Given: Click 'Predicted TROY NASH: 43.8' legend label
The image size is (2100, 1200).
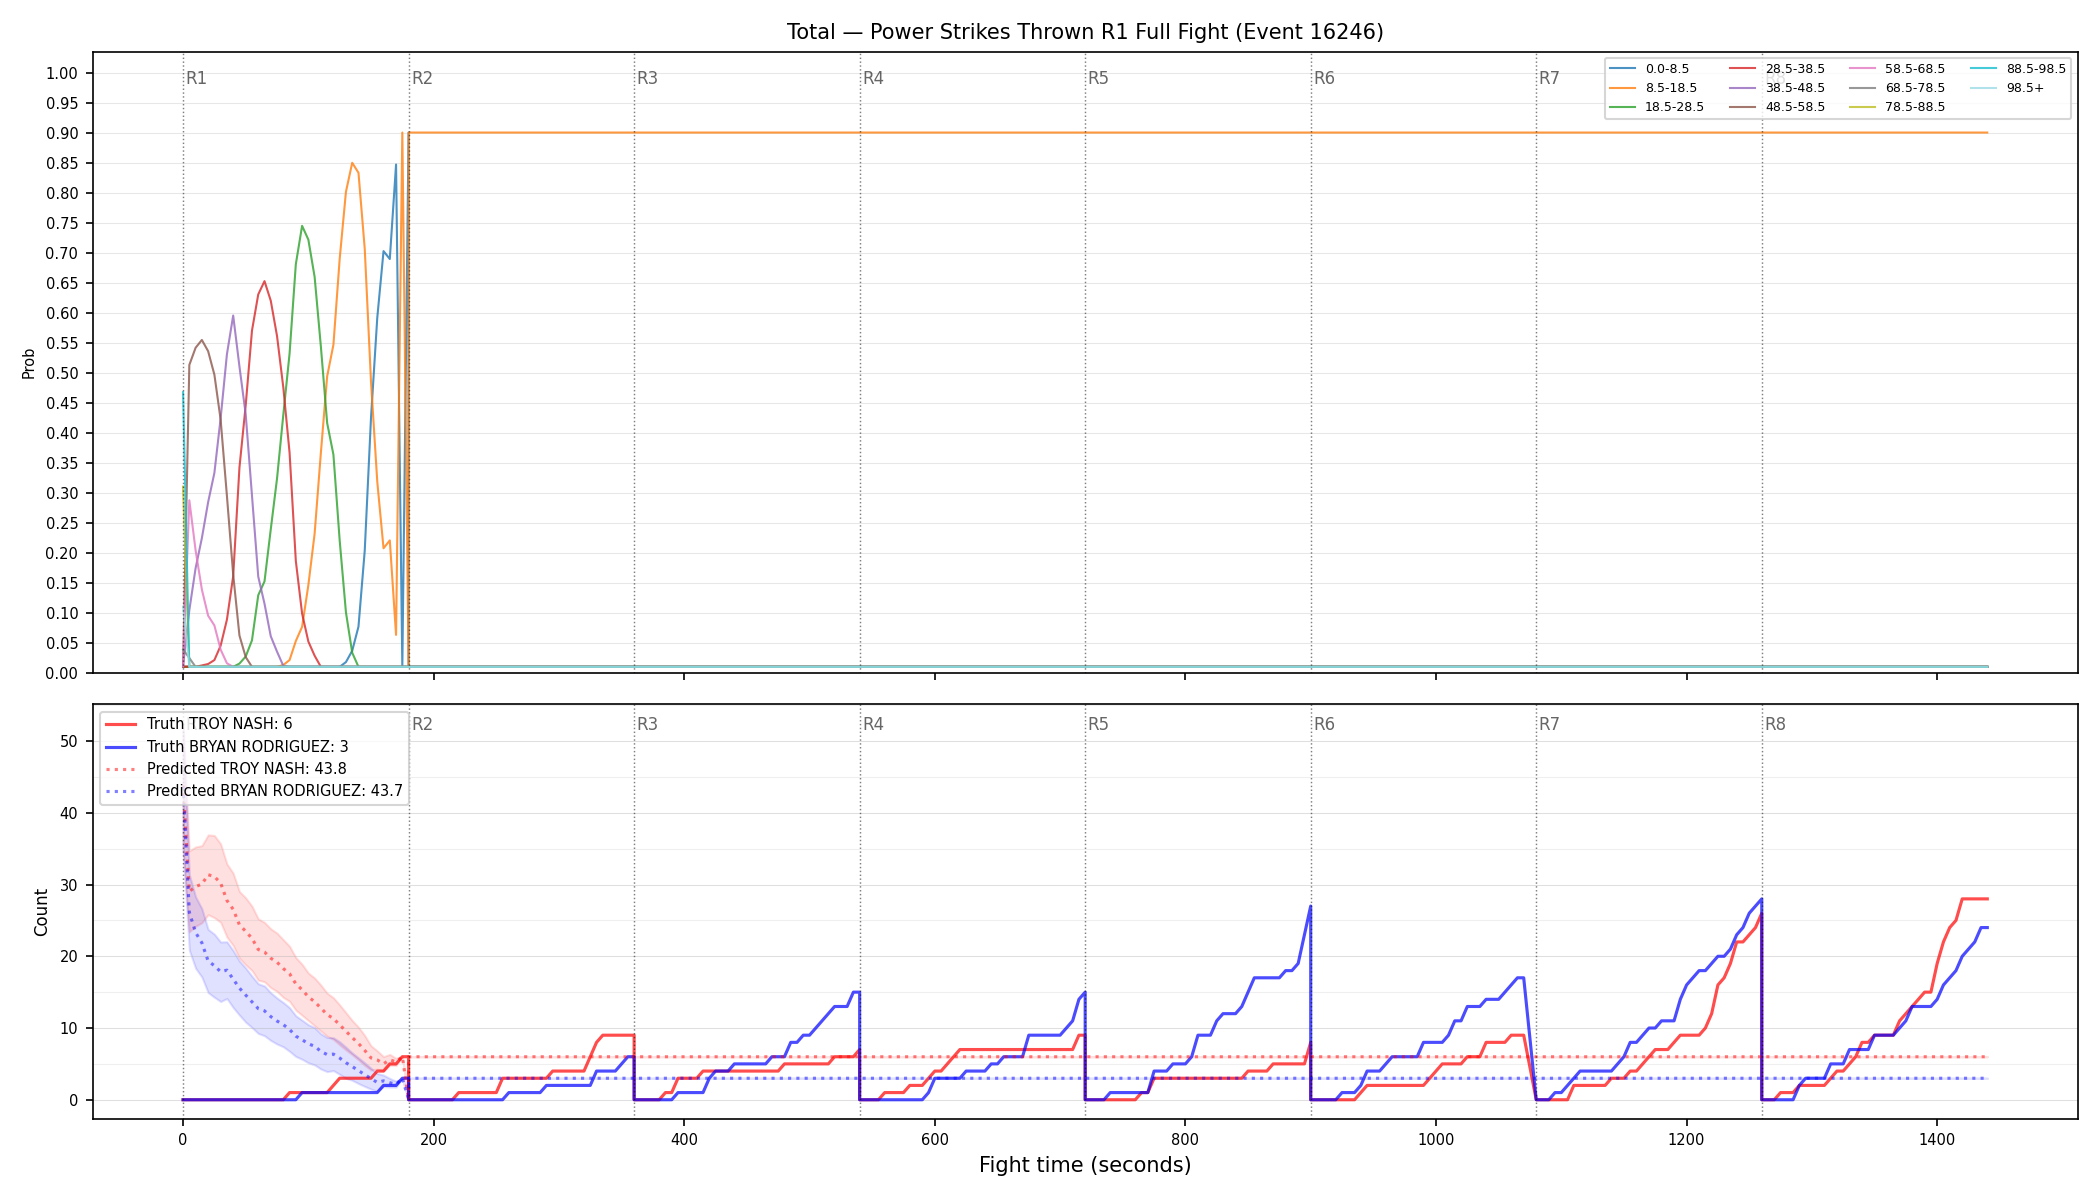Looking at the screenshot, I should click(247, 769).
